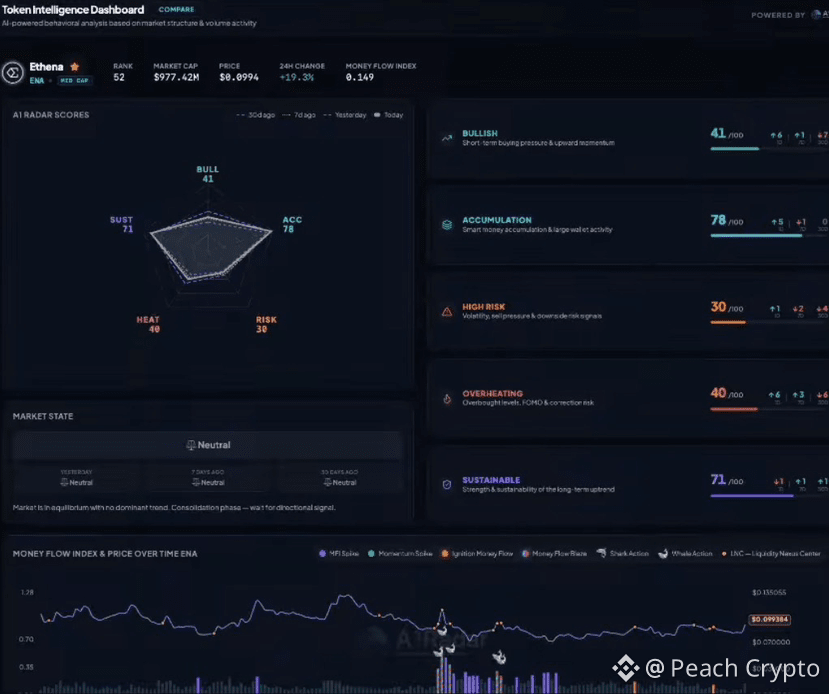Click the whale marker at the chart price peak
Viewport: 829px width, 694px height.
point(441,630)
